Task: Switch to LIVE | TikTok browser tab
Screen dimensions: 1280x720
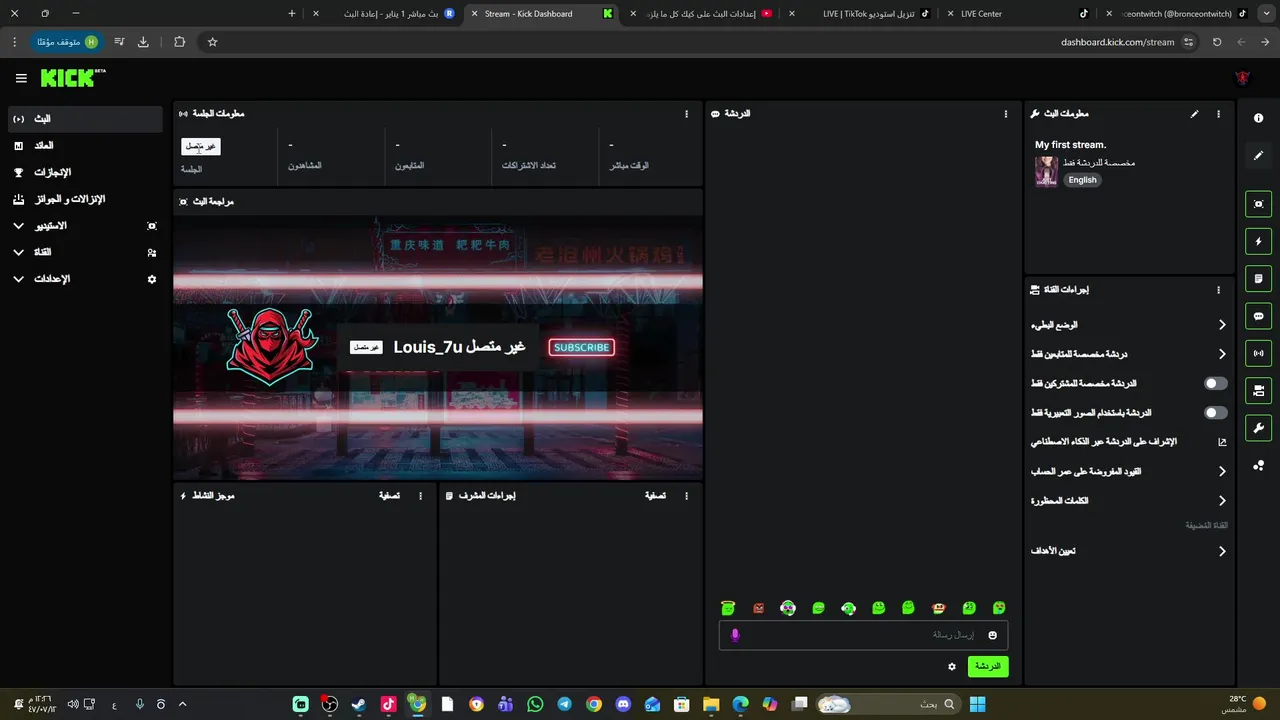Action: click(x=860, y=14)
